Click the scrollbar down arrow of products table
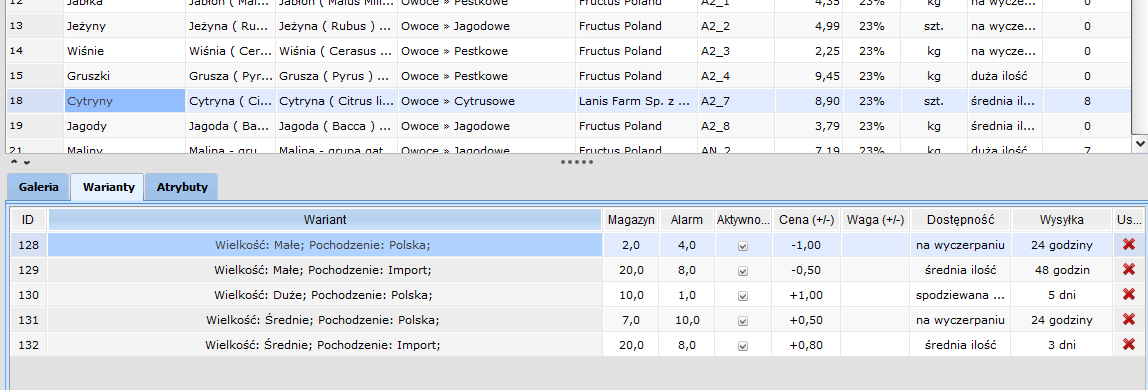 (x=1140, y=143)
